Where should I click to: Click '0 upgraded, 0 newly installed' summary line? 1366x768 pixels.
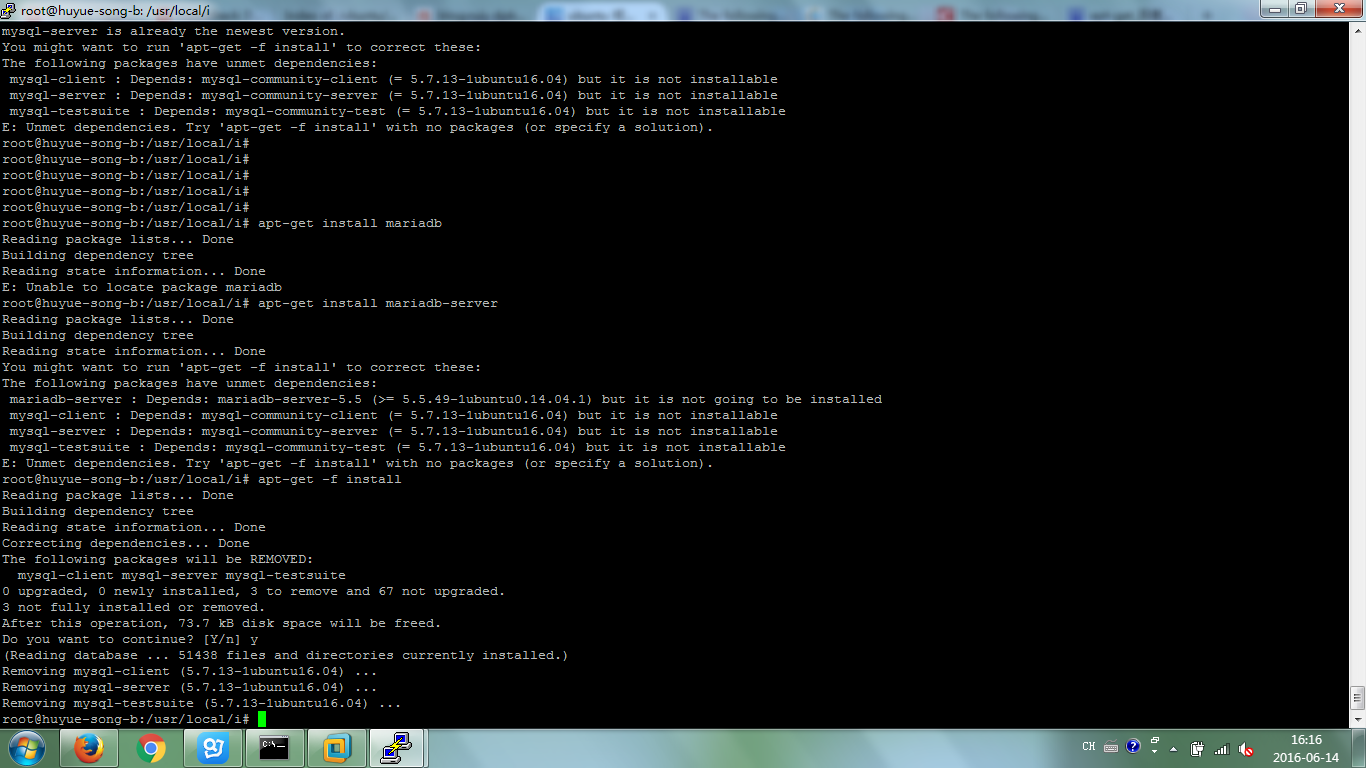pyautogui.click(x=254, y=591)
